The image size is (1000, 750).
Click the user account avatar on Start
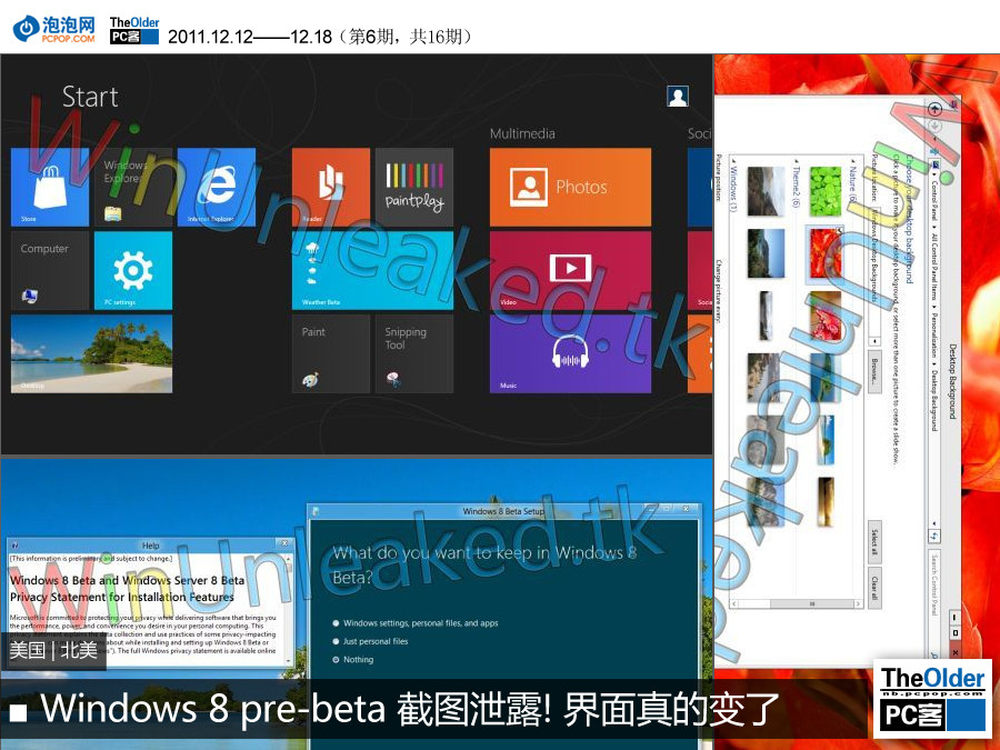(x=677, y=96)
